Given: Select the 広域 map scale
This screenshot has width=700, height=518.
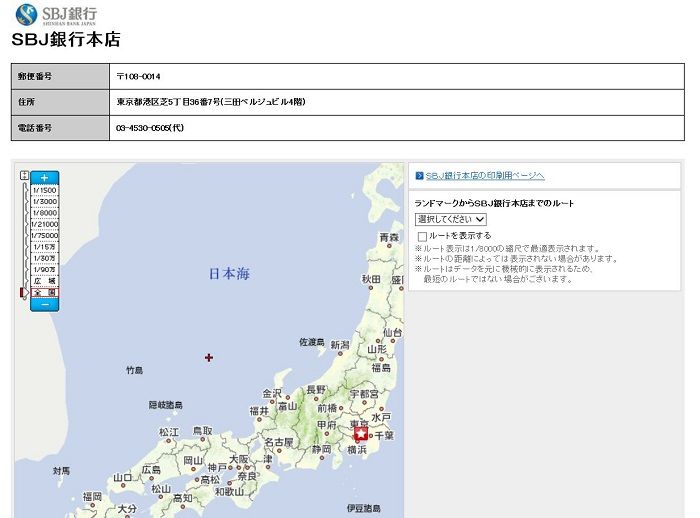Looking at the screenshot, I should (45, 281).
